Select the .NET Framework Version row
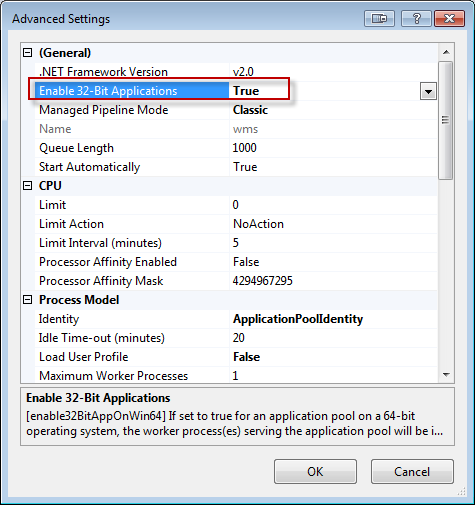The width and height of the screenshot is (475, 505). 236,72
